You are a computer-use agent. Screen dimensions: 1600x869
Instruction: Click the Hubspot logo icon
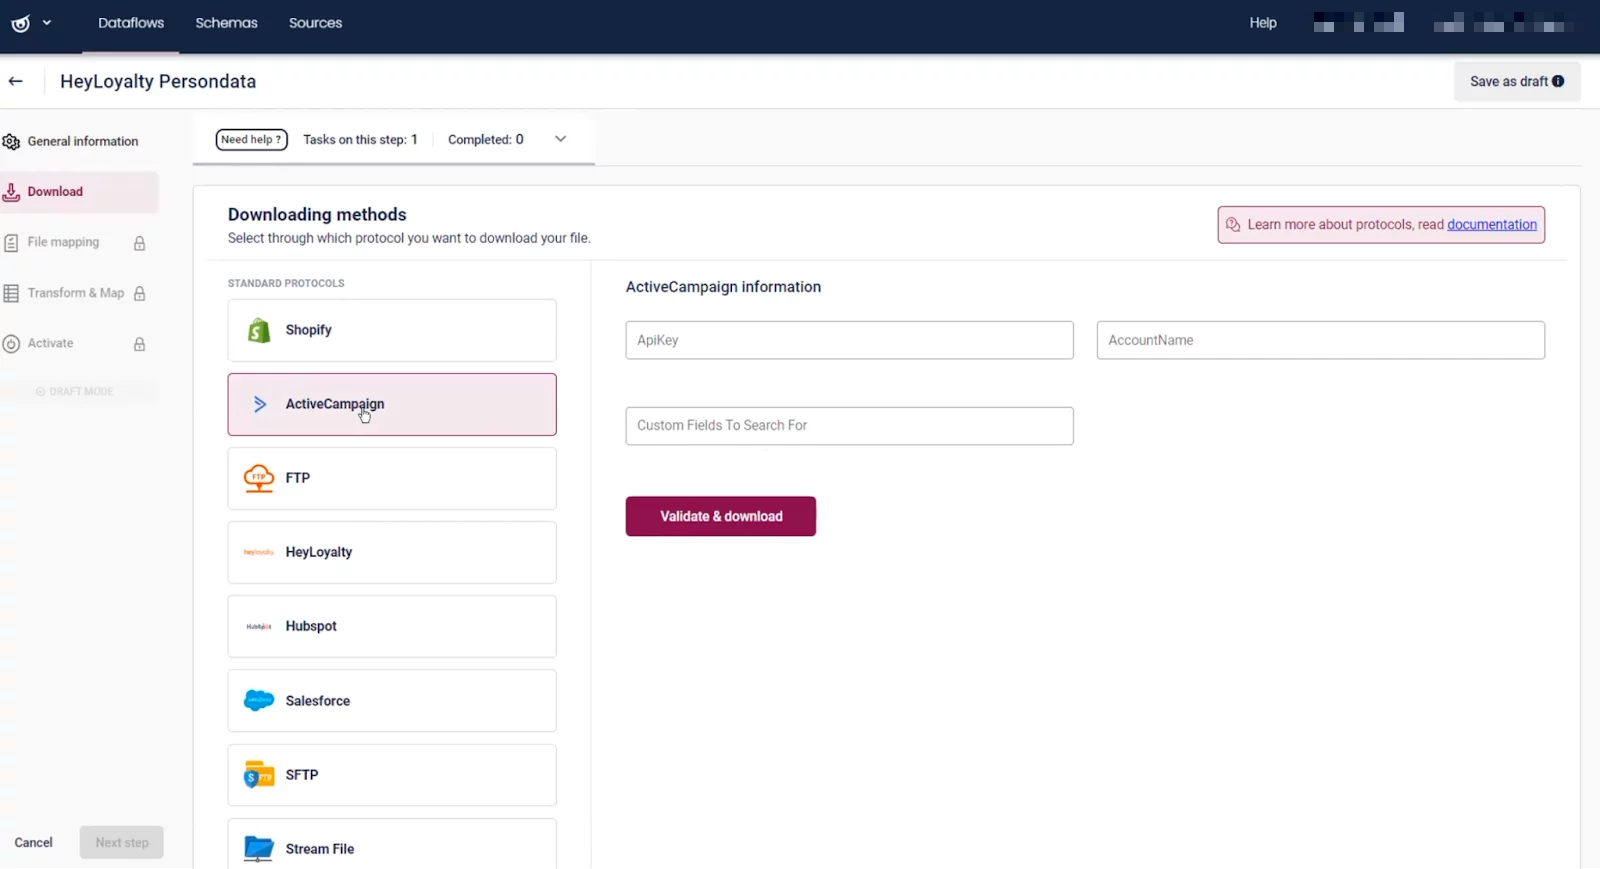coord(259,626)
